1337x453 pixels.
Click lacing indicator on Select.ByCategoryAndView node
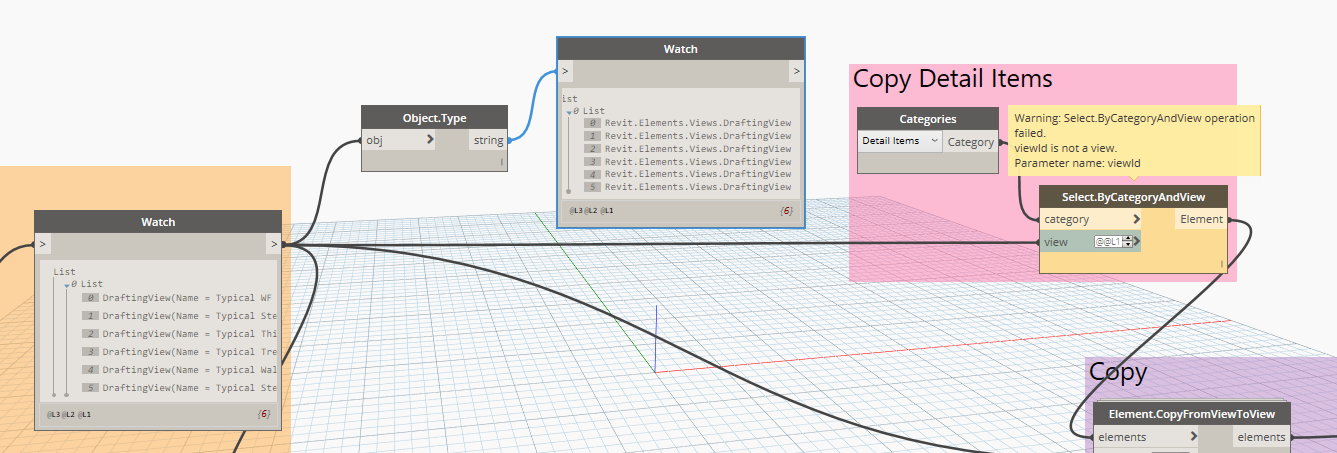click(x=1221, y=264)
